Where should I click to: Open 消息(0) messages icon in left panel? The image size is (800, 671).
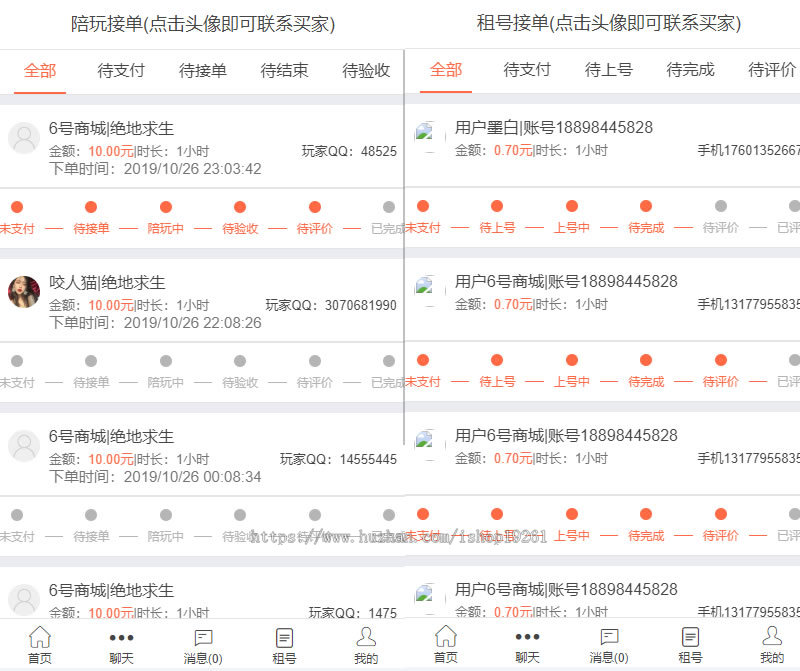tap(203, 646)
